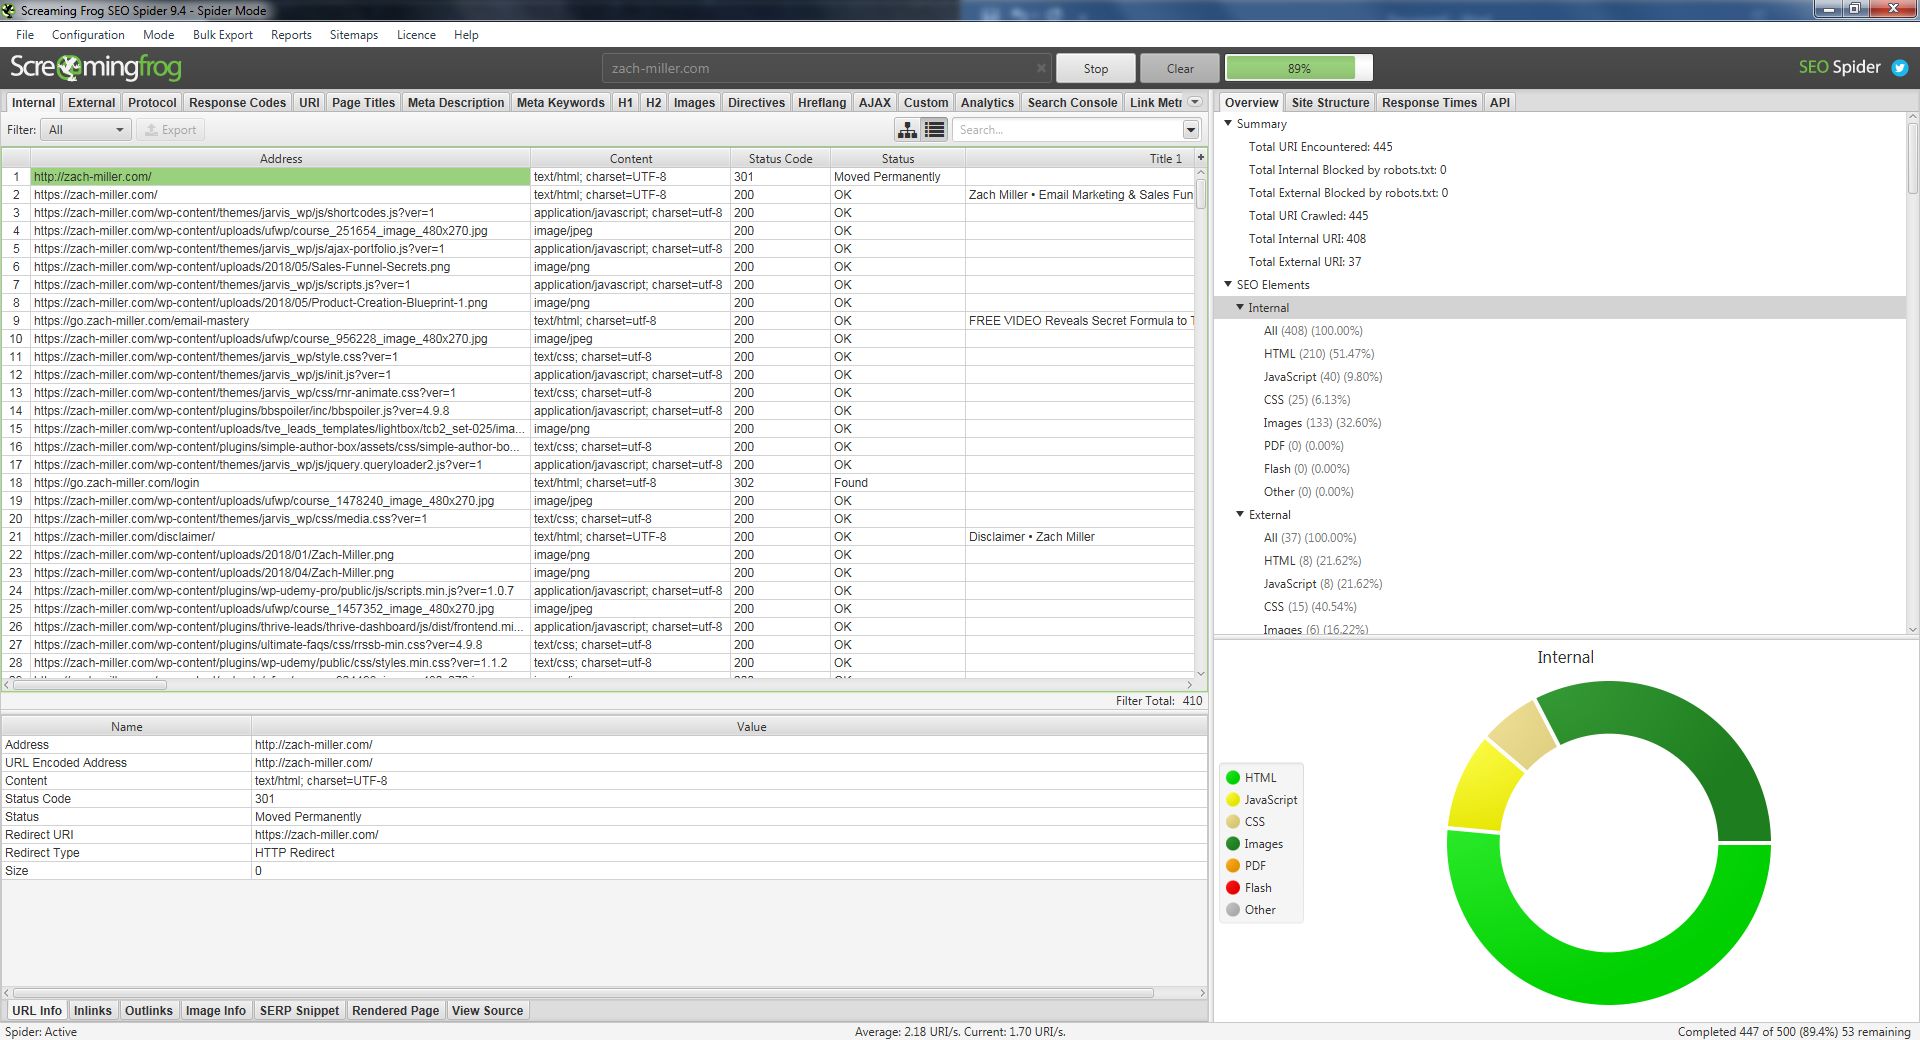Screen dimensions: 1920x1040
Task: Switch to the Response Times tab
Action: (1429, 102)
